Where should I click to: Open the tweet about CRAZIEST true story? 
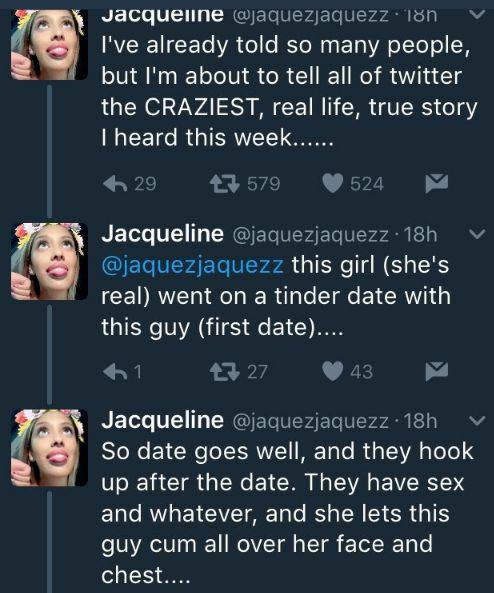pos(289,92)
